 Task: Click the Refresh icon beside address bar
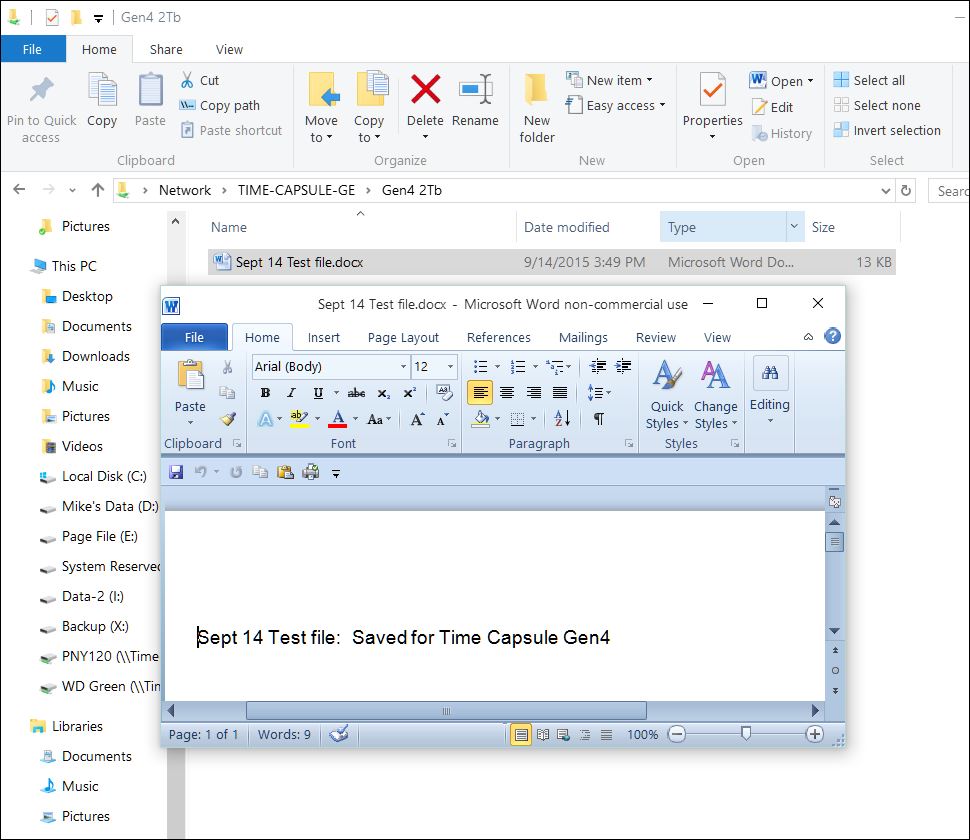[906, 191]
